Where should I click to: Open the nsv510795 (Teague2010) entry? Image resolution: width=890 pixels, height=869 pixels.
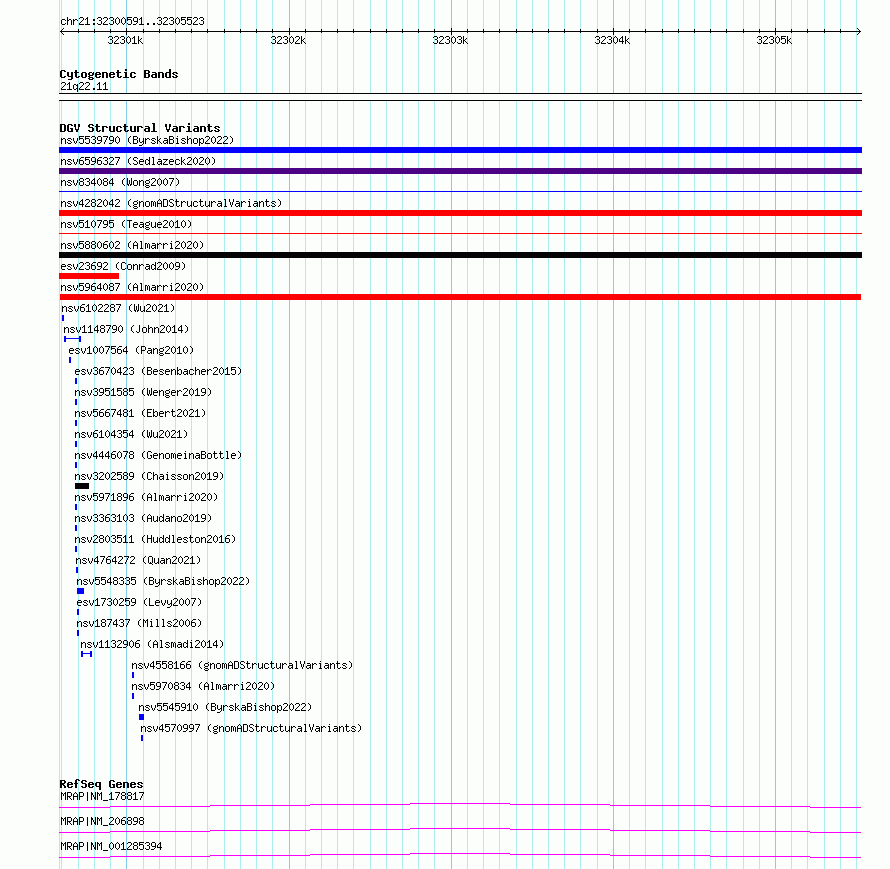[126, 224]
